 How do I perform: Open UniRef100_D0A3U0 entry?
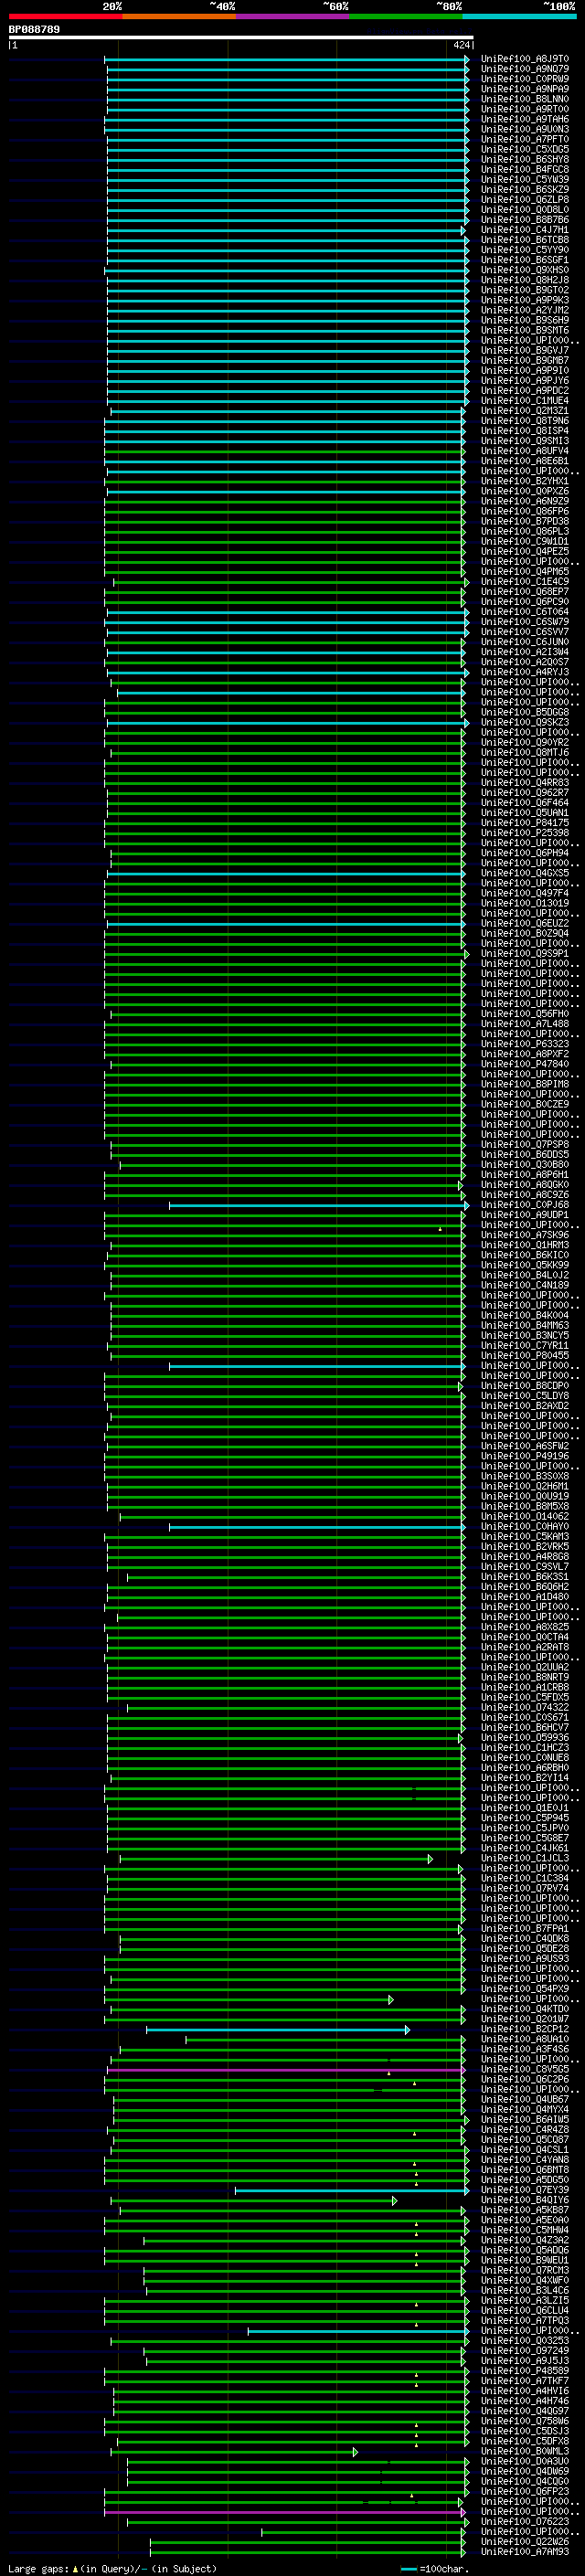[525, 2461]
